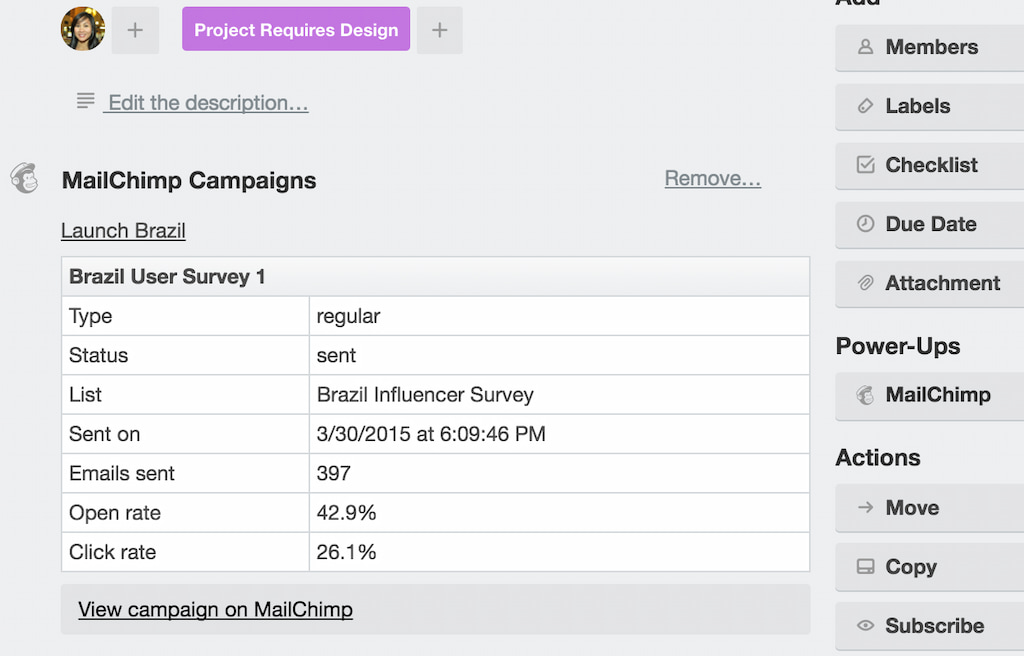Add a member with the plus button
This screenshot has width=1024, height=656.
click(135, 30)
